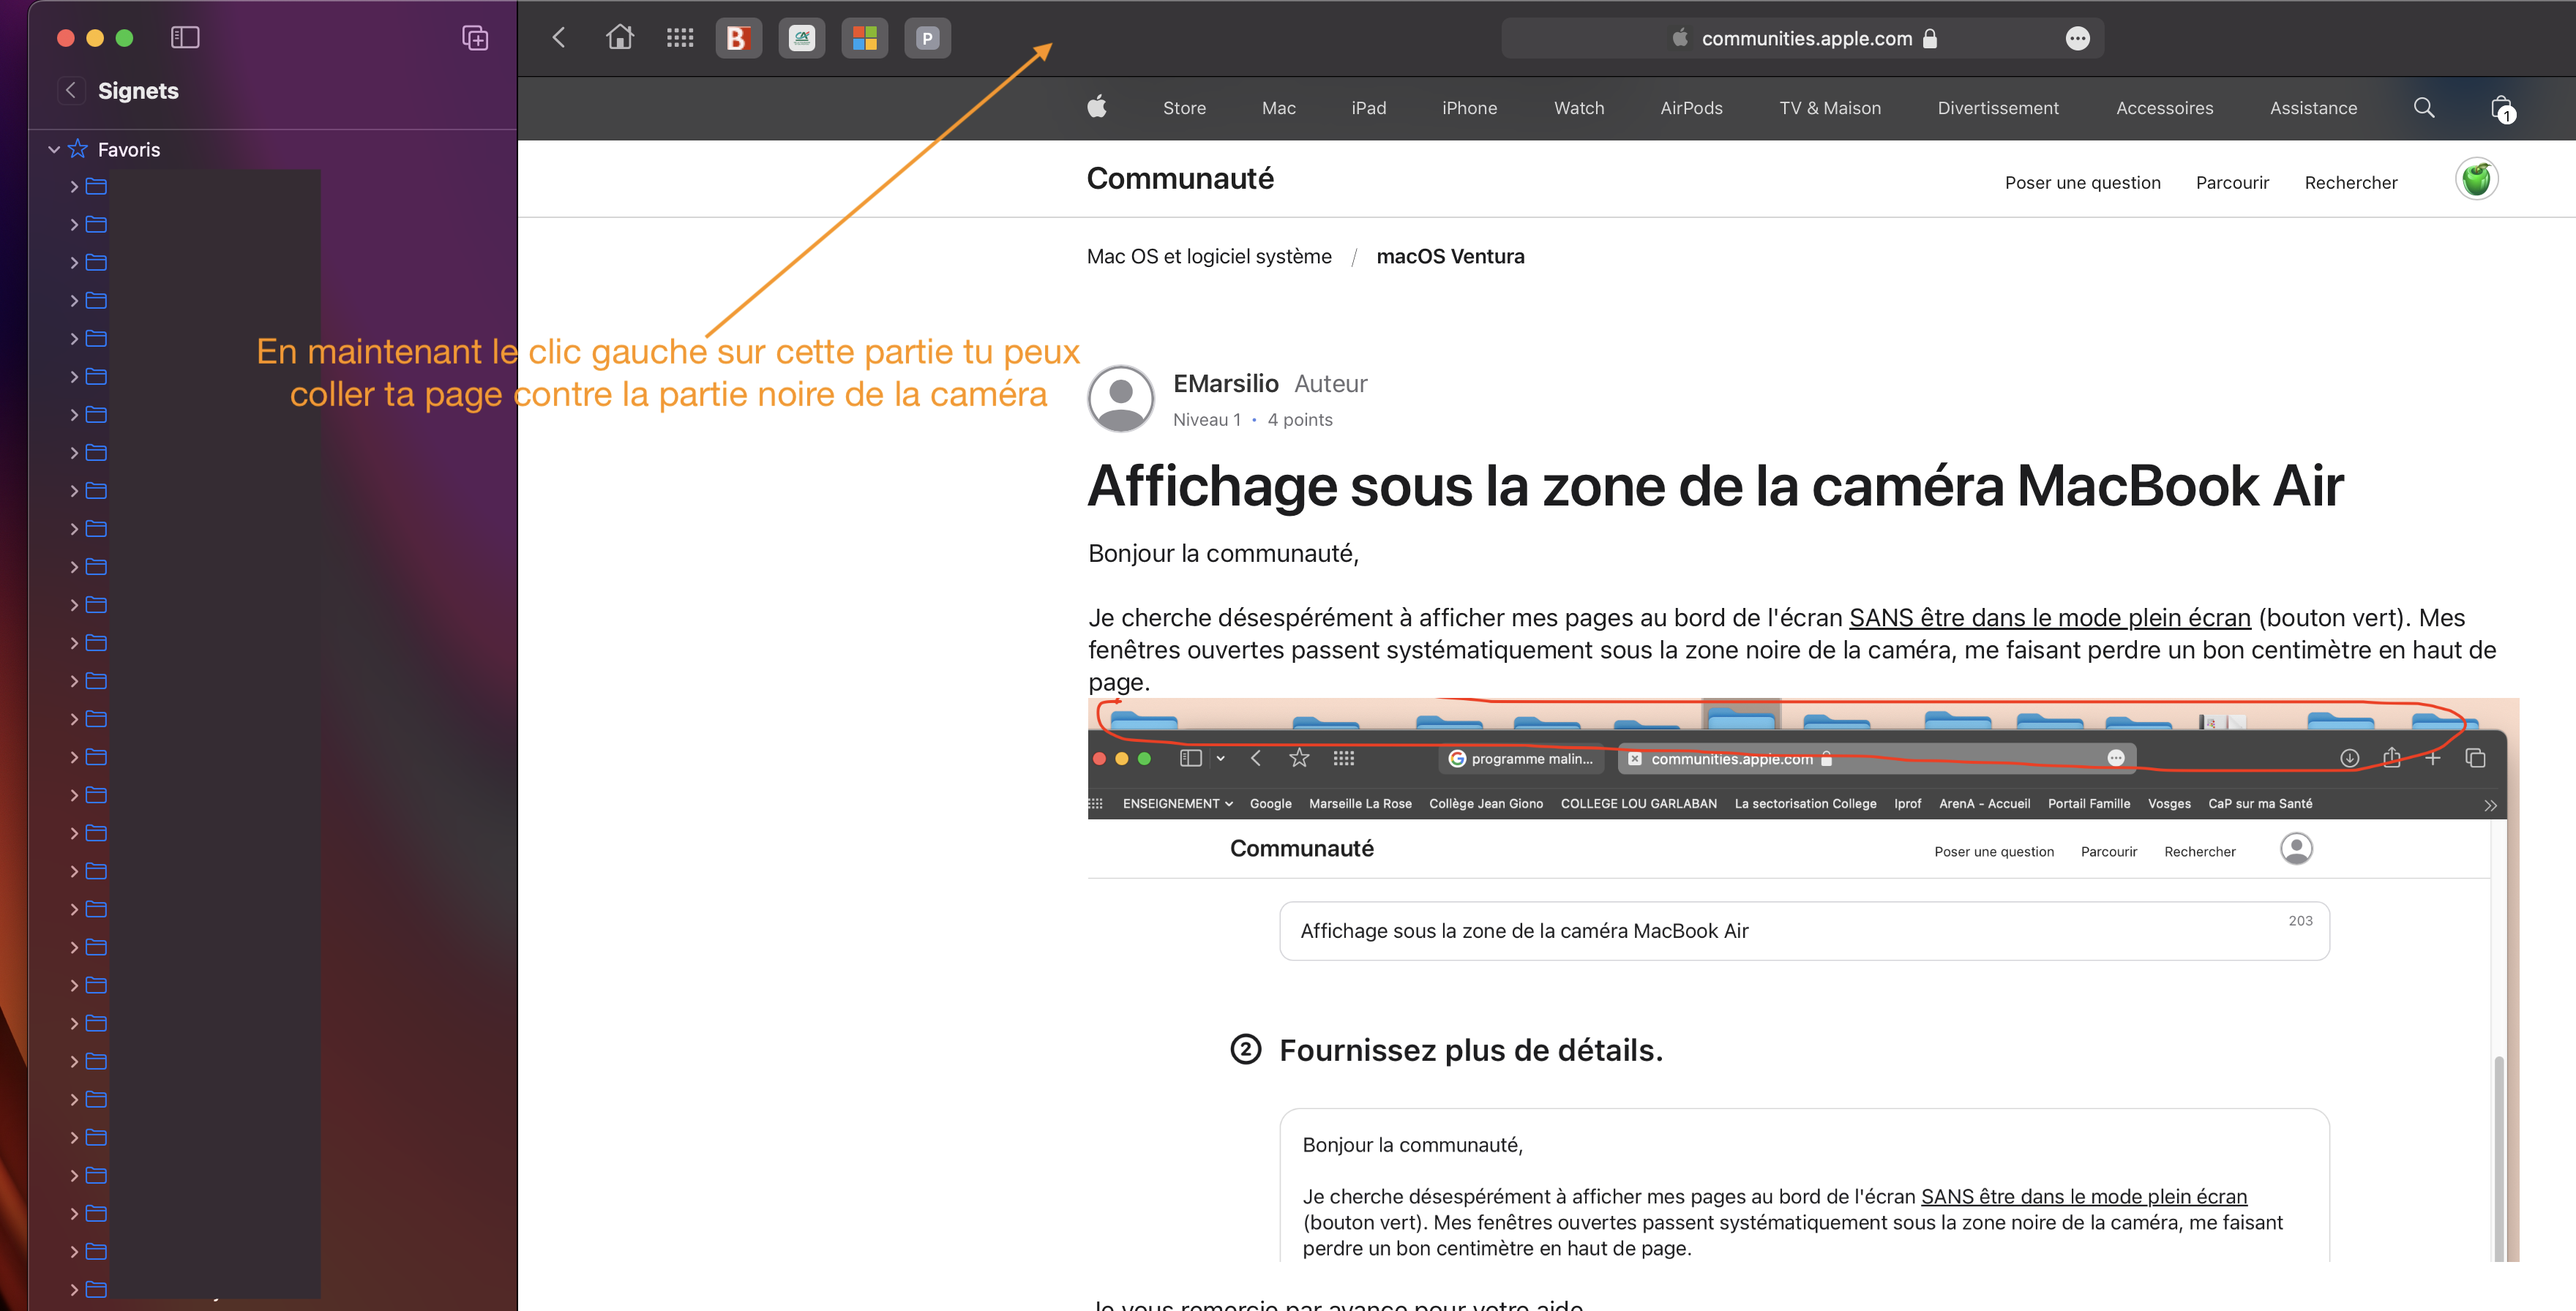Follow the Mac OS et logiciel système breadcrumb
Screen dimensions: 2576x1311
tap(1209, 257)
